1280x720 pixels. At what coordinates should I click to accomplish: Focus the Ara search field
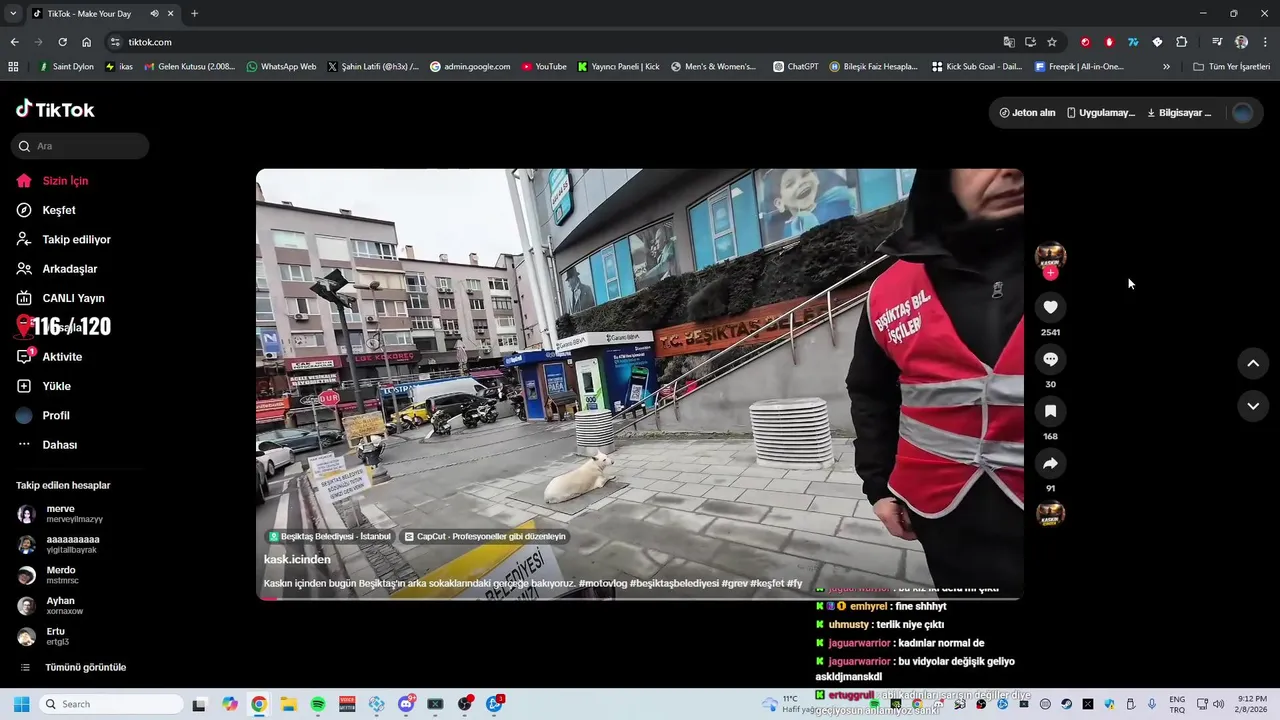80,146
